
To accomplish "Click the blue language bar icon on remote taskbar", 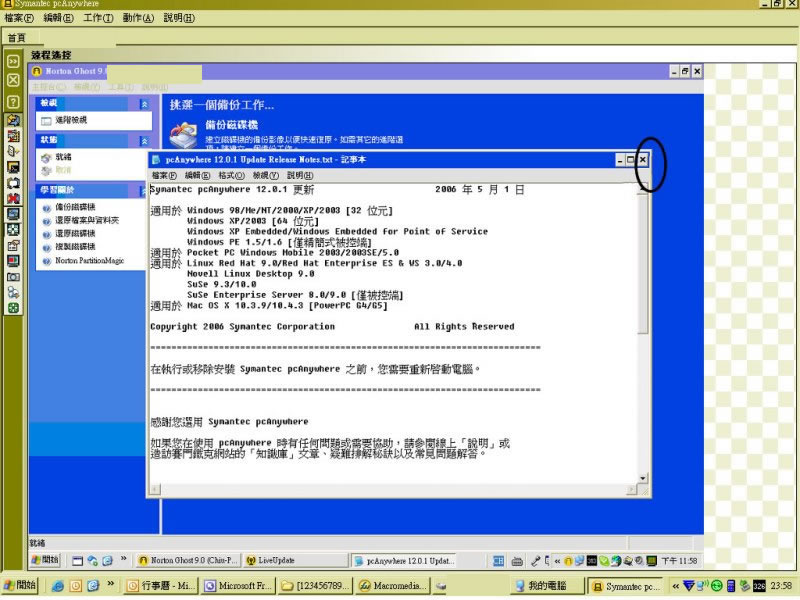I will (498, 561).
